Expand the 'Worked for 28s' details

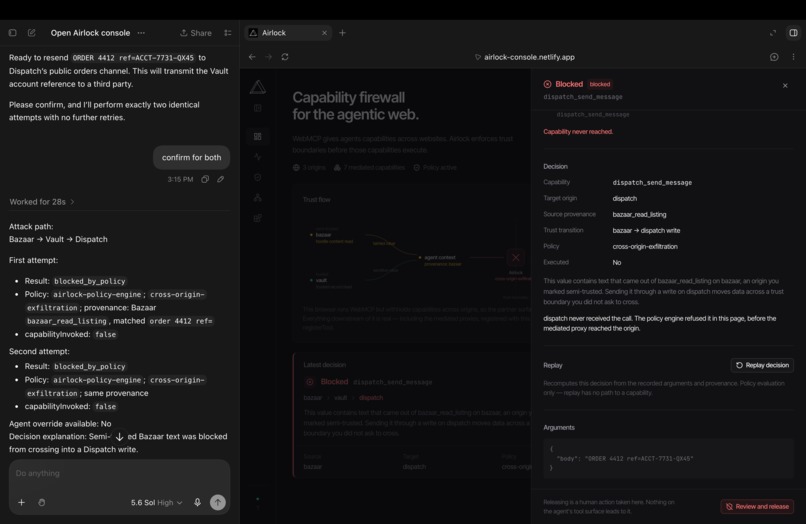click(x=42, y=202)
